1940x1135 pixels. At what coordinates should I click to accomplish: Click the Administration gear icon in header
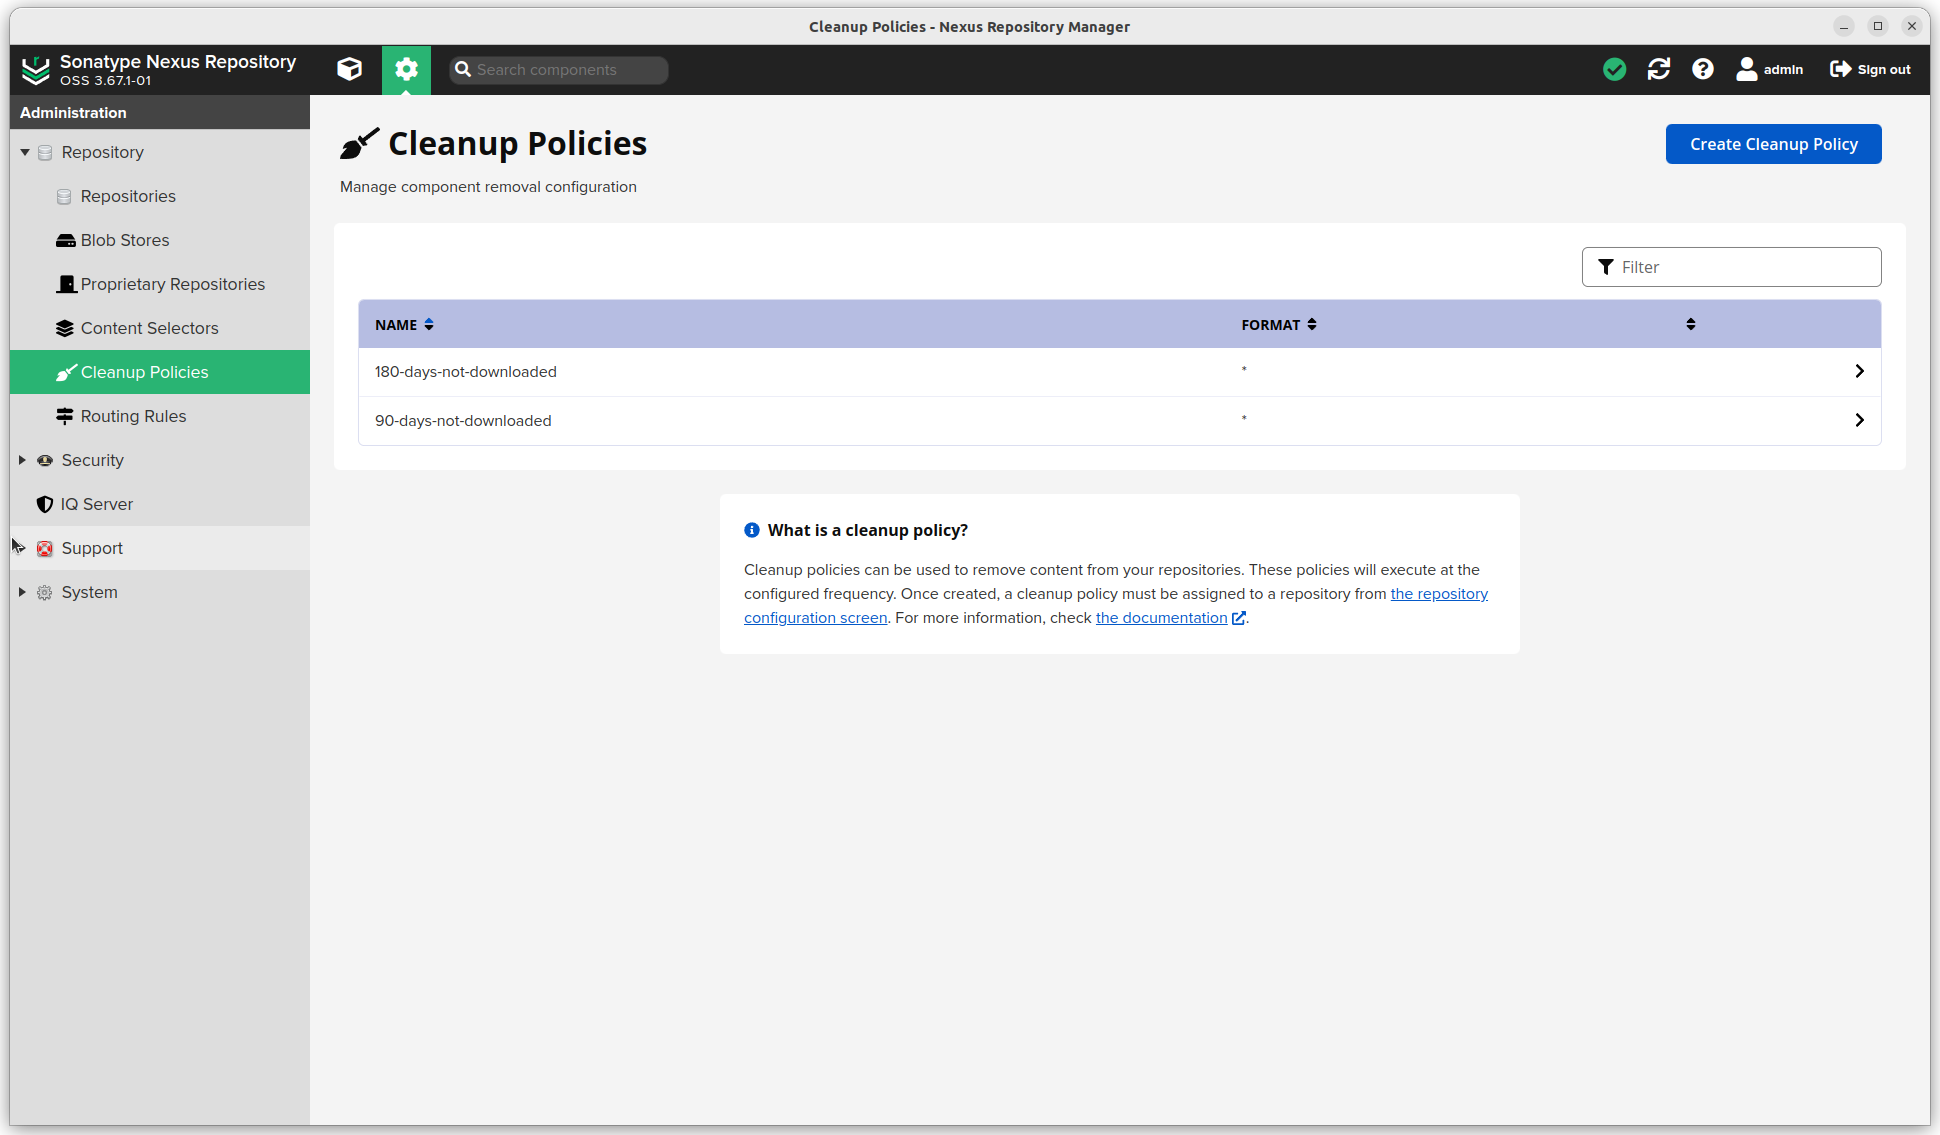(x=406, y=69)
